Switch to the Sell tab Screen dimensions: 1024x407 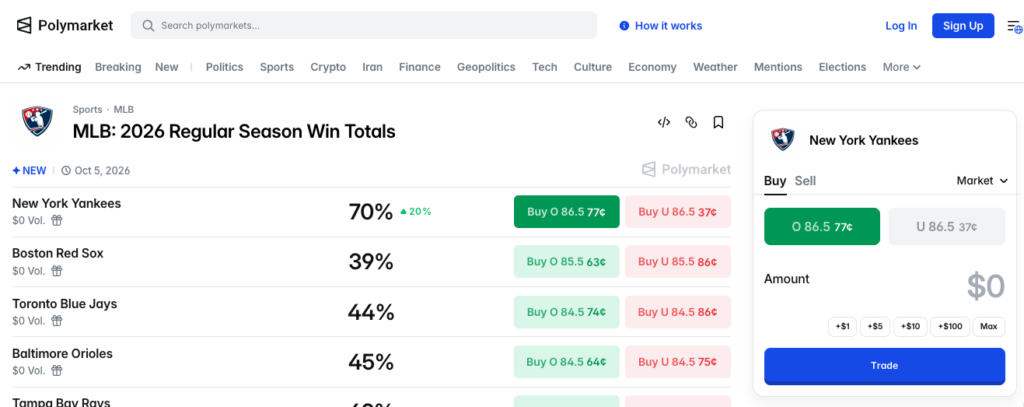click(805, 181)
